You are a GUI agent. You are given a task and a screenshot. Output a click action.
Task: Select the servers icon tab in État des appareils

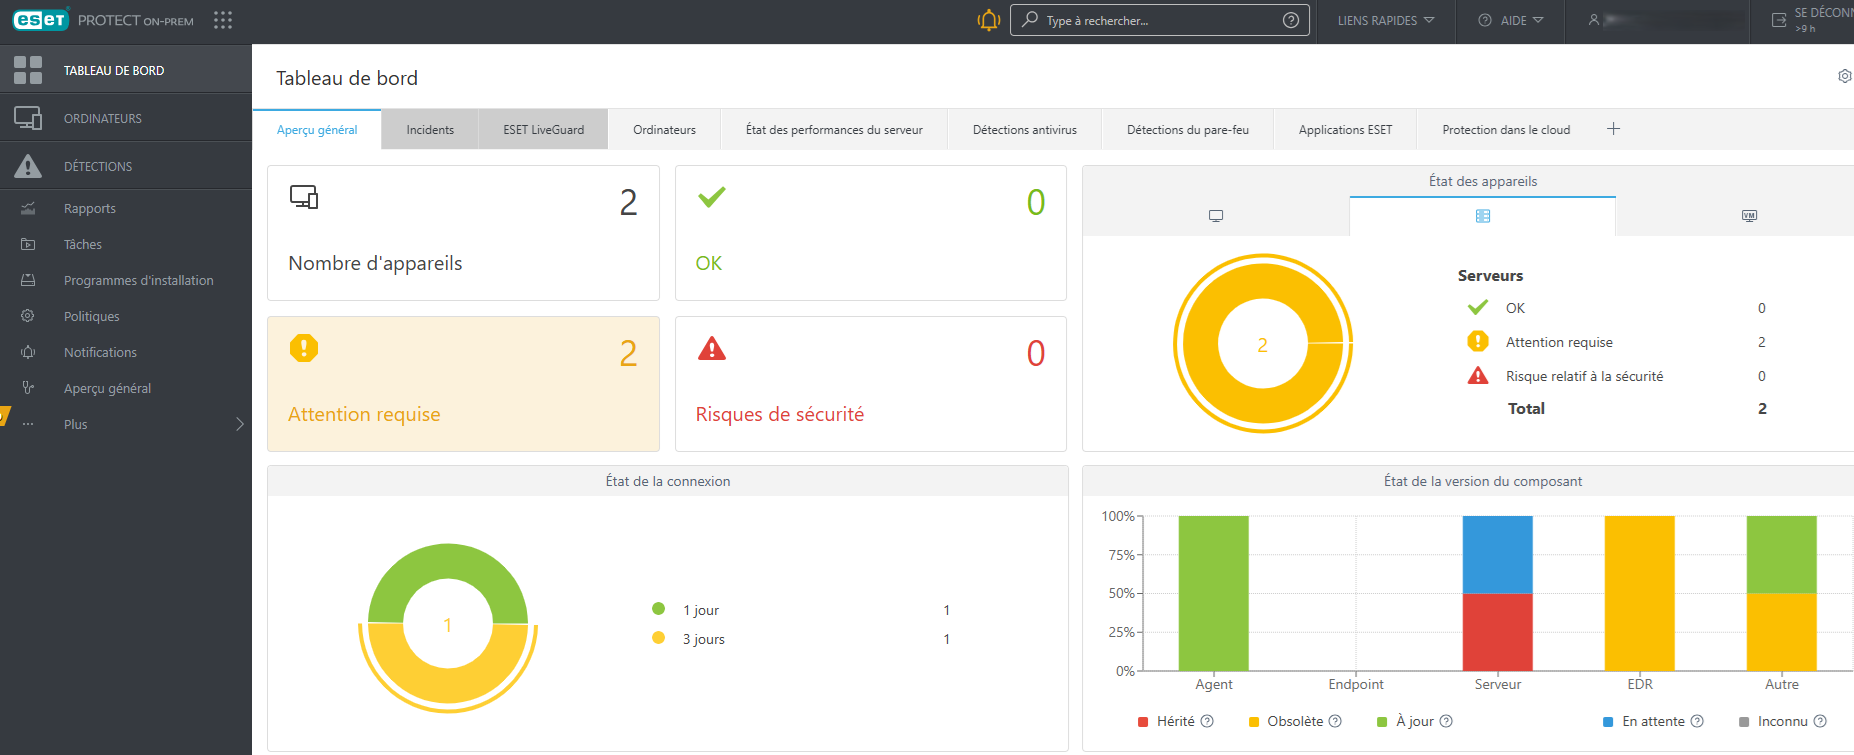pos(1483,216)
